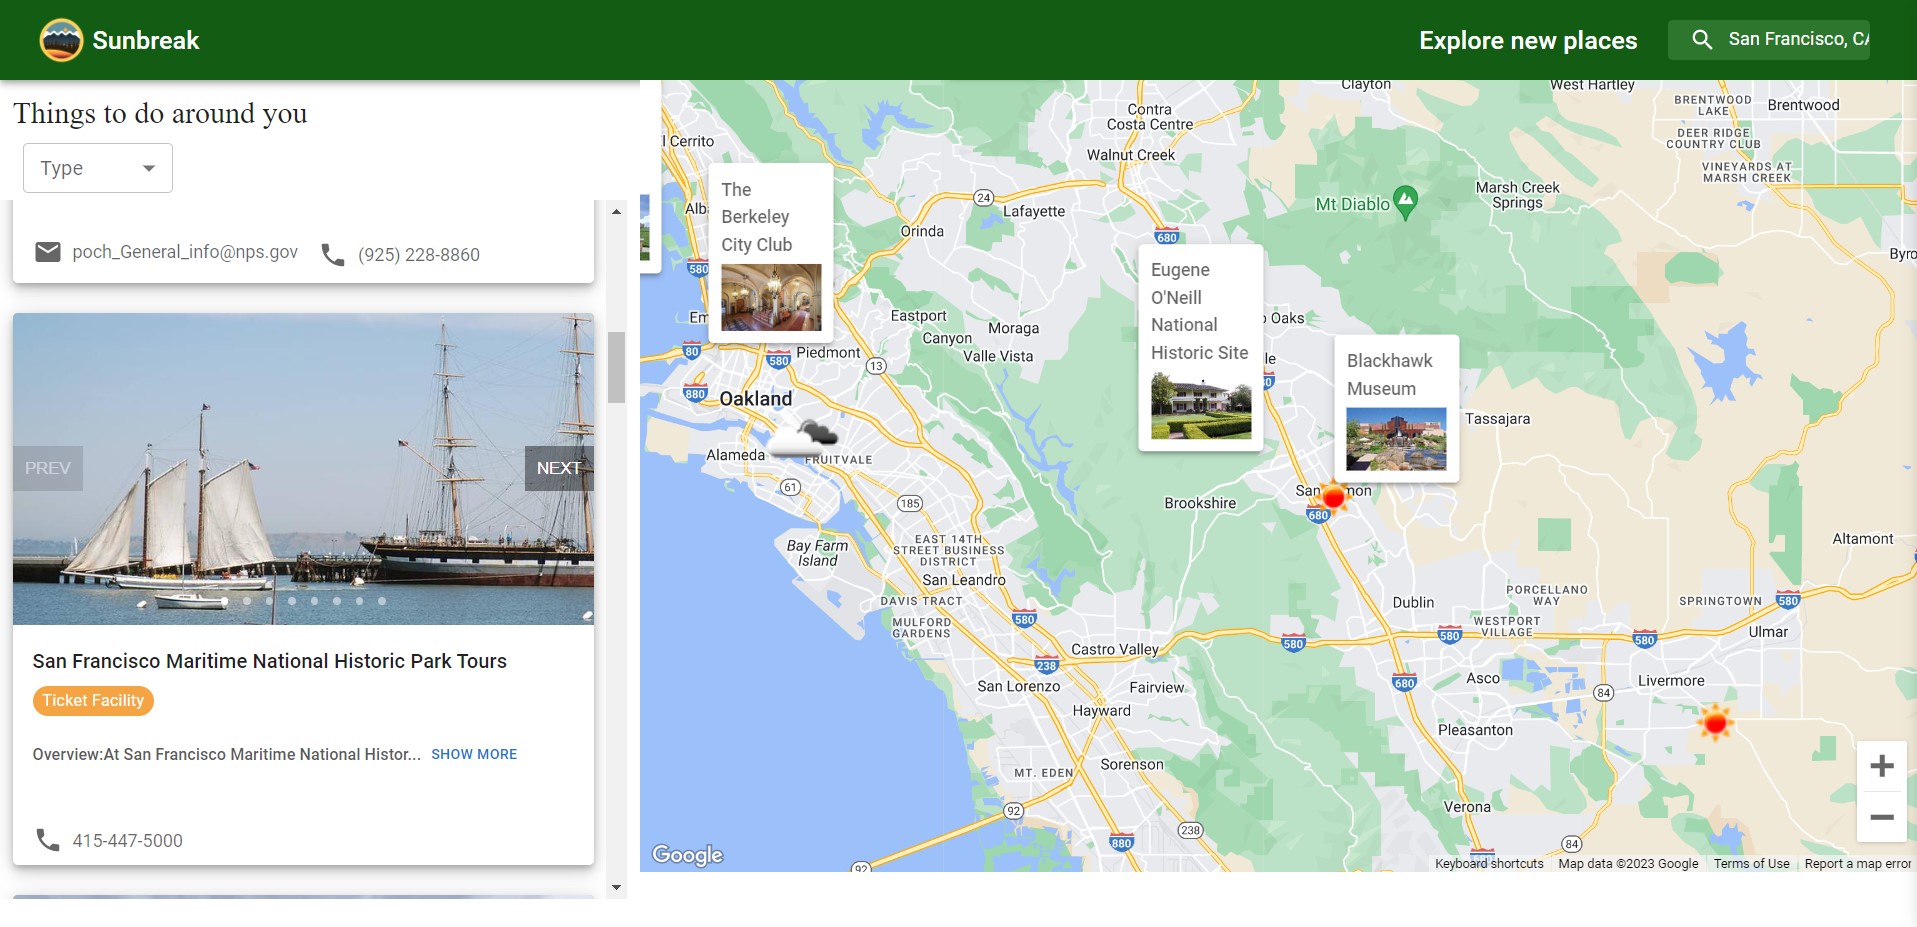Click the sun weather marker near San Ramon
This screenshot has height=927, width=1917.
point(1333,497)
